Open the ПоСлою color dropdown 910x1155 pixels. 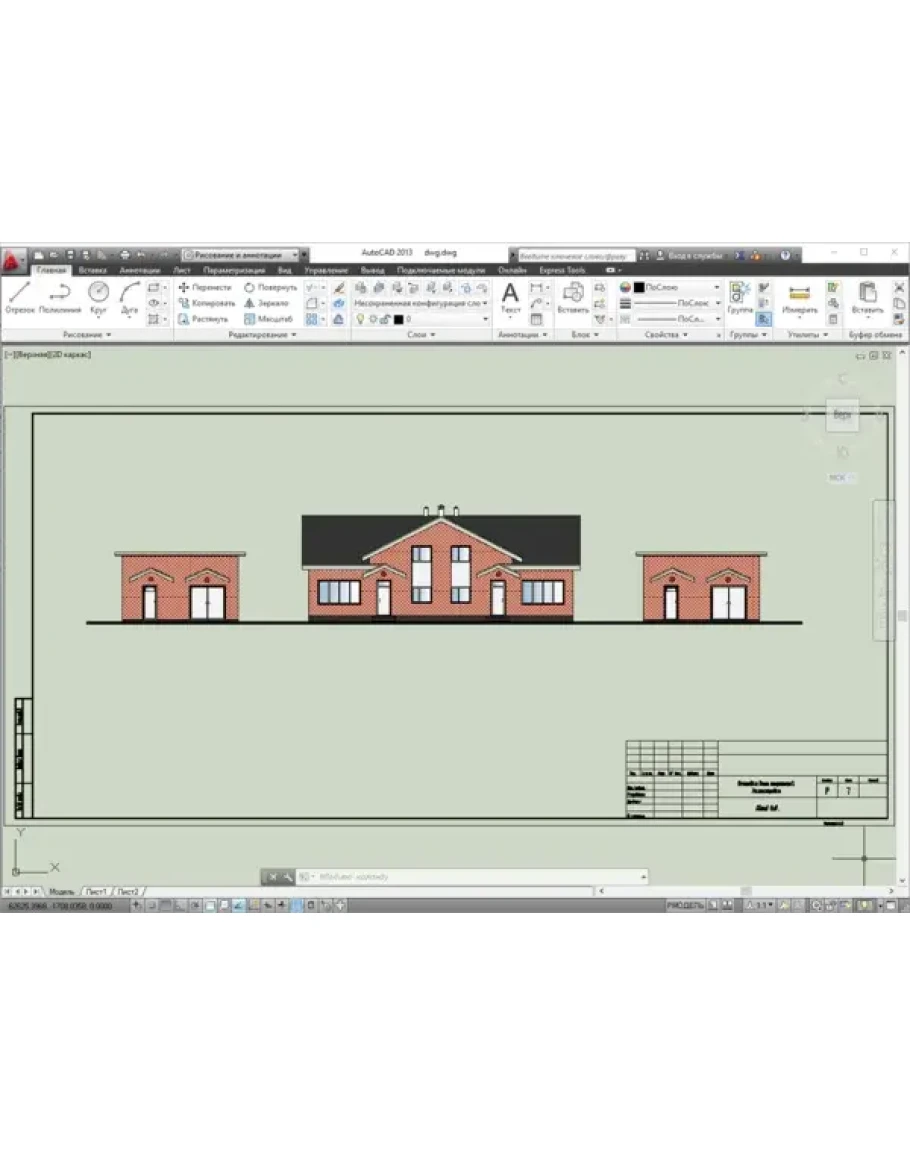[x=678, y=287]
